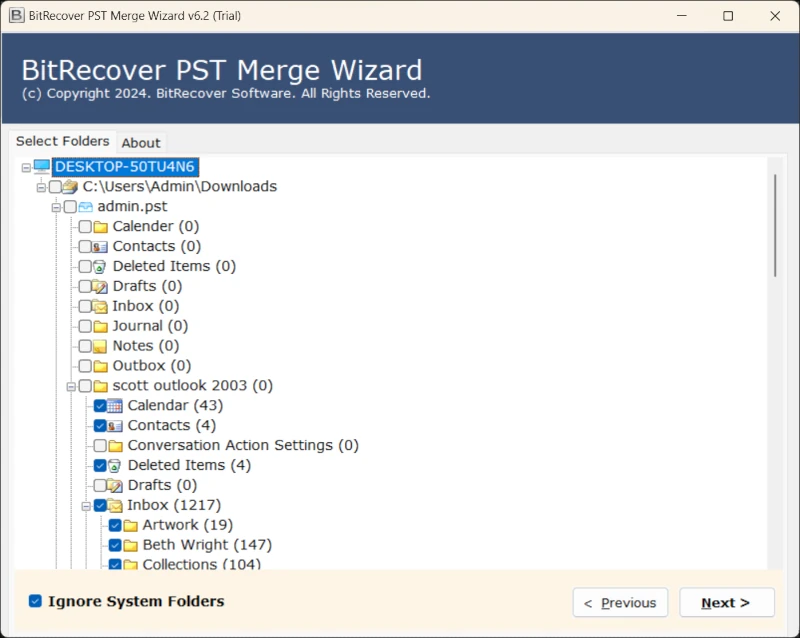Screen dimensions: 800x638
Task: Click the Contacts (4) address card icon
Action: (115, 425)
